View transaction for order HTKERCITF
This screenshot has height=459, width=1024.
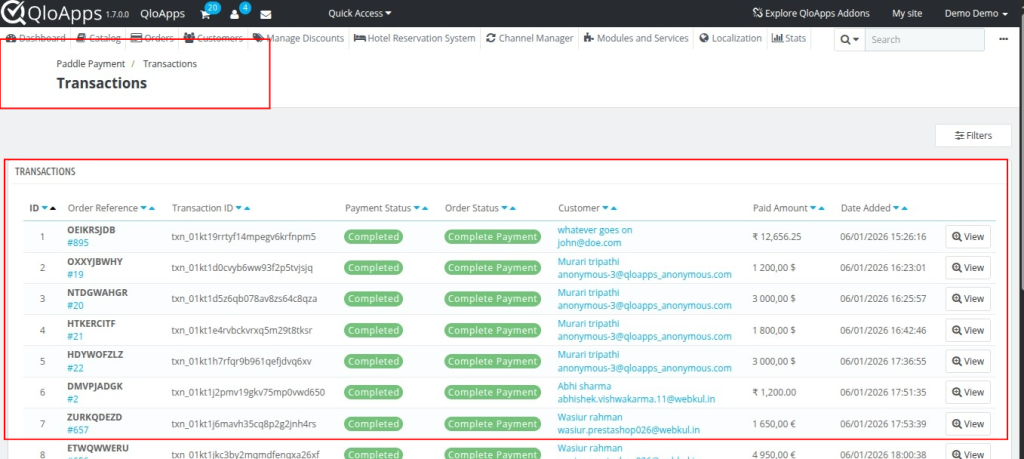pyautogui.click(x=968, y=330)
